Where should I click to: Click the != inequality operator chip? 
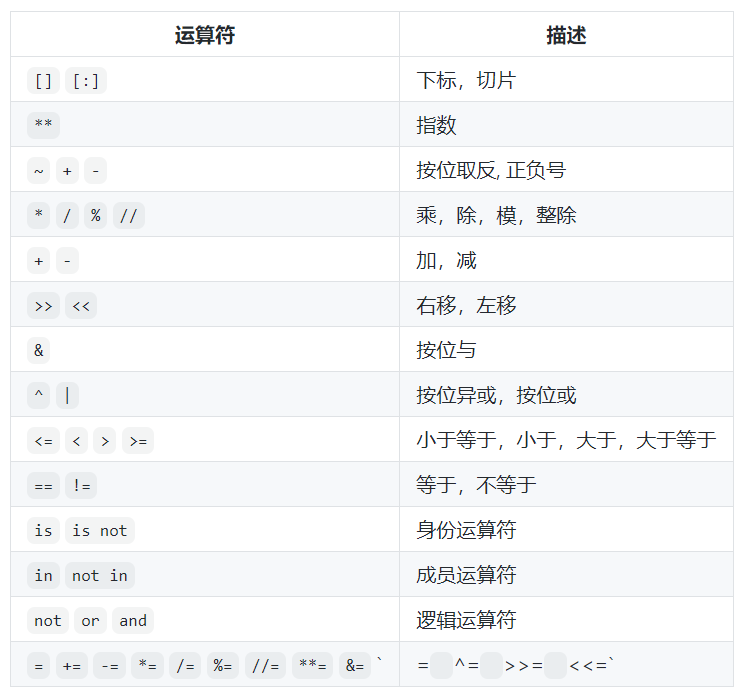(x=81, y=486)
